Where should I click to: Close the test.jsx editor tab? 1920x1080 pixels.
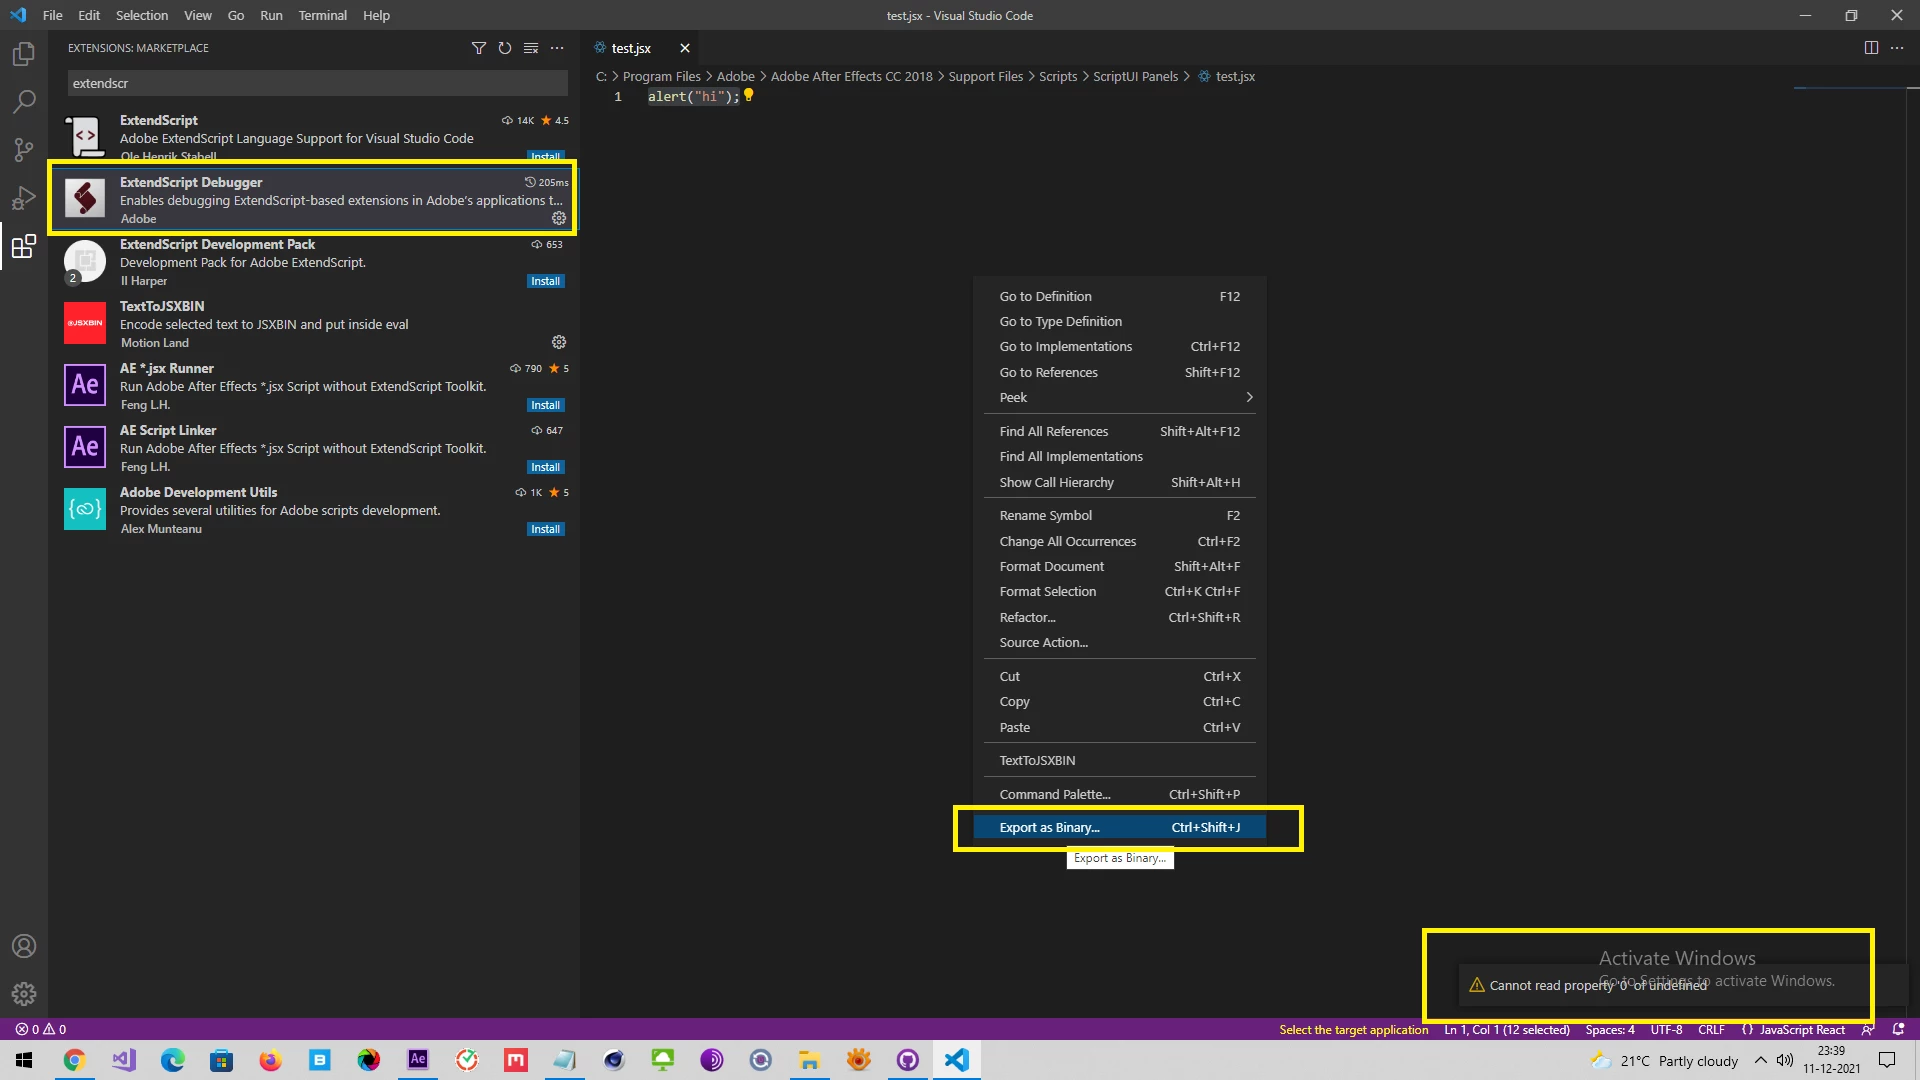click(685, 48)
